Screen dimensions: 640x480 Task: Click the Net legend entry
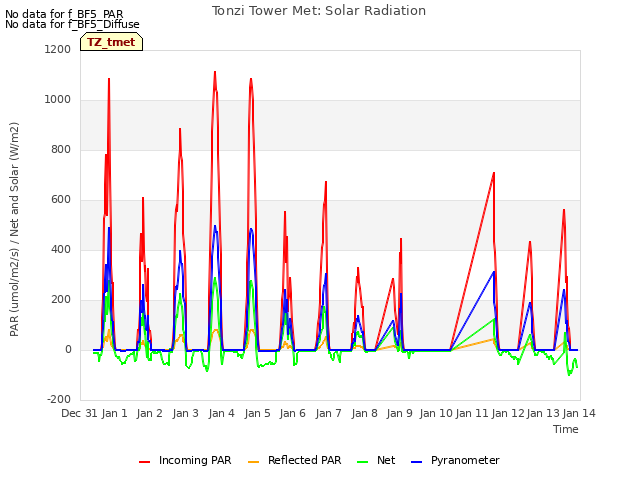click(376, 460)
